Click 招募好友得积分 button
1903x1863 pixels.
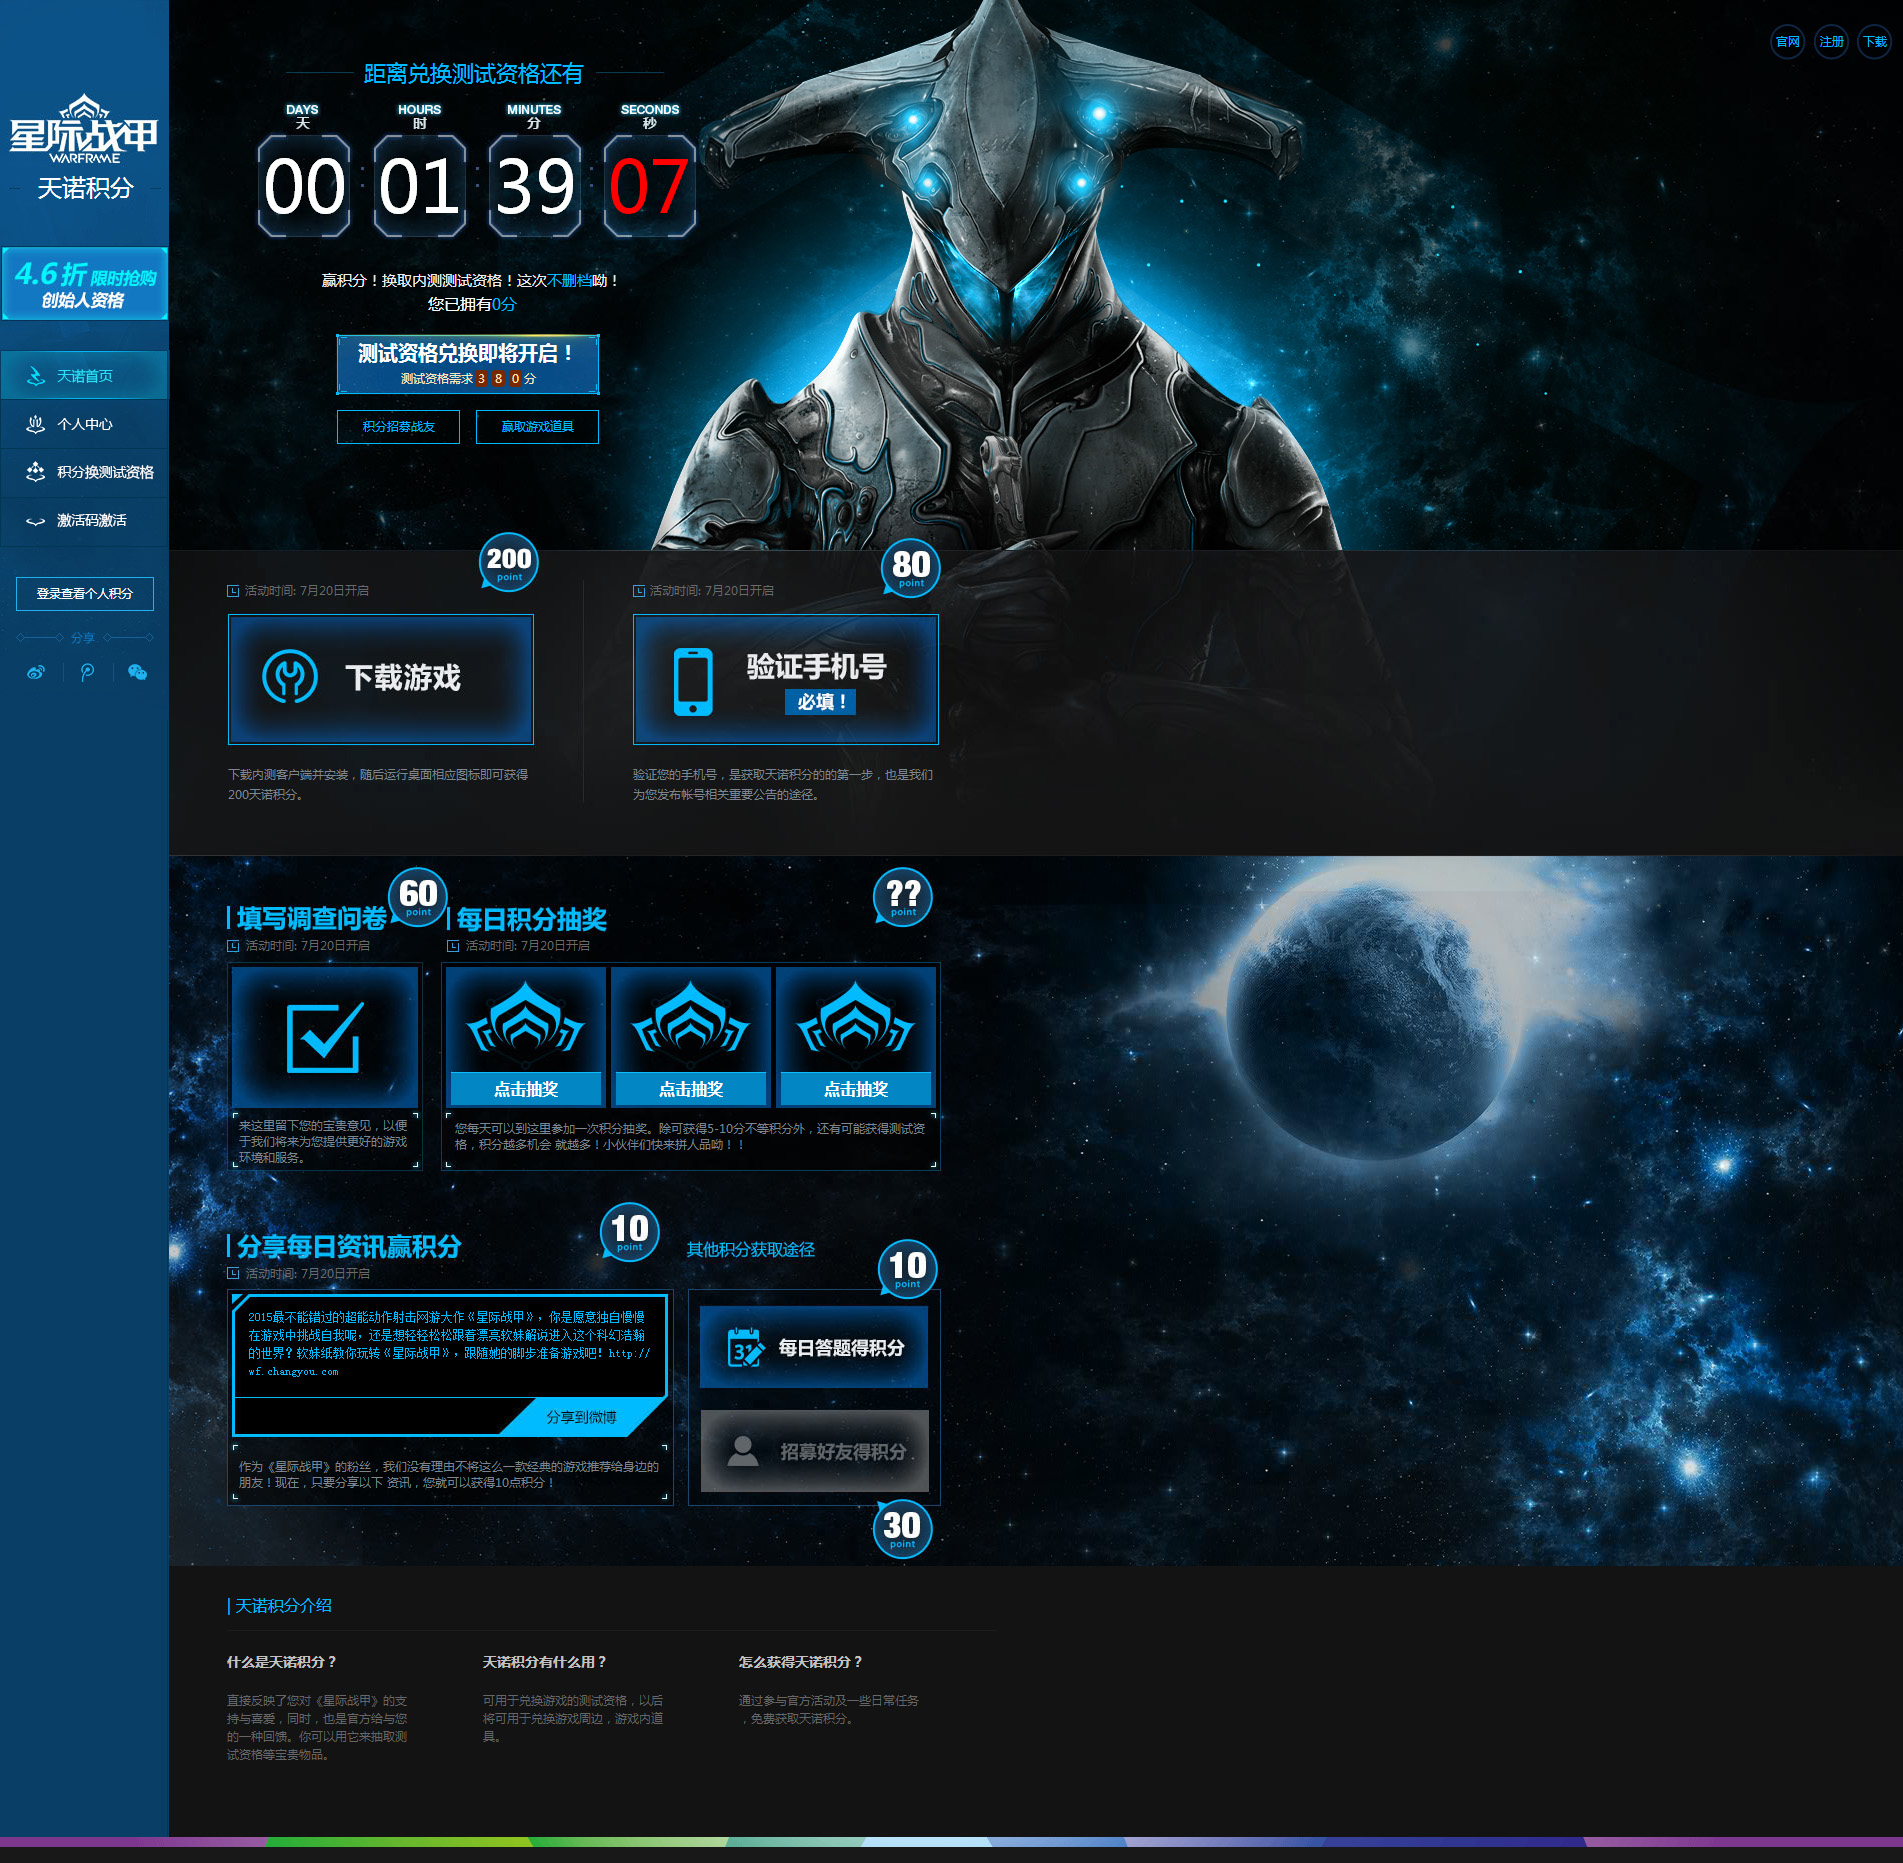pyautogui.click(x=814, y=1451)
